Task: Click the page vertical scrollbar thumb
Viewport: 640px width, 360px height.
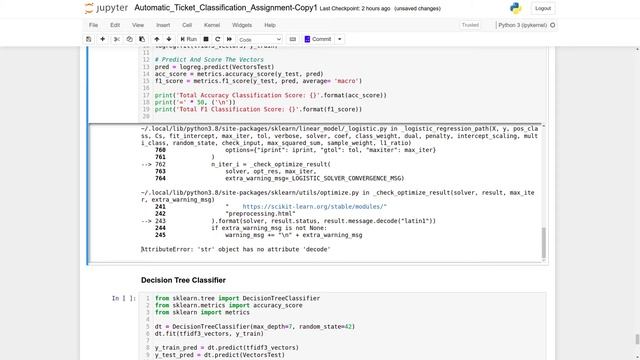Action: click(637, 339)
